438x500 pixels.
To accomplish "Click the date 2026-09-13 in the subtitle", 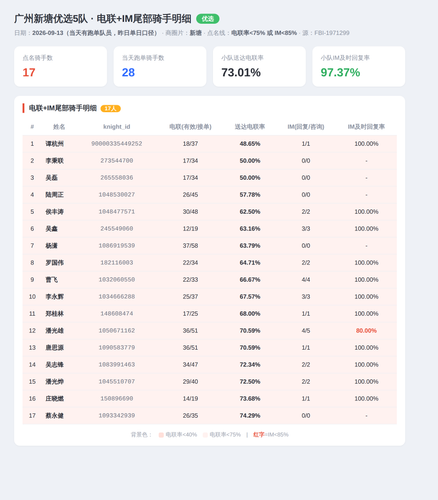I will 48,33.
